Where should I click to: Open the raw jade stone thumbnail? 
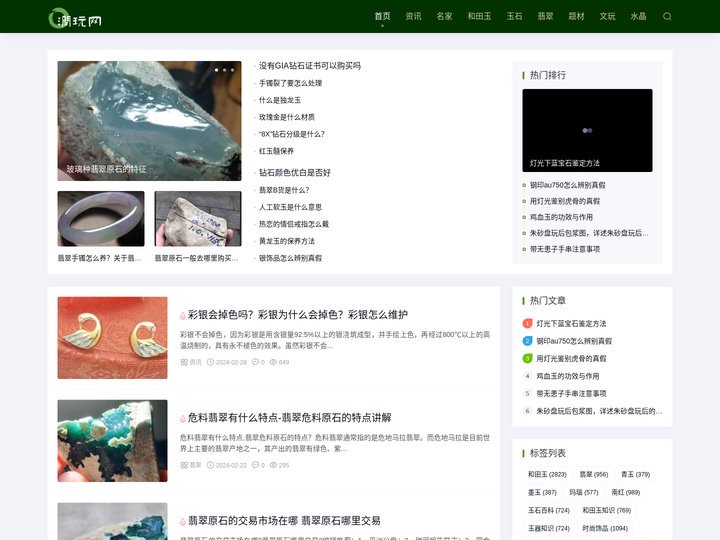point(198,219)
